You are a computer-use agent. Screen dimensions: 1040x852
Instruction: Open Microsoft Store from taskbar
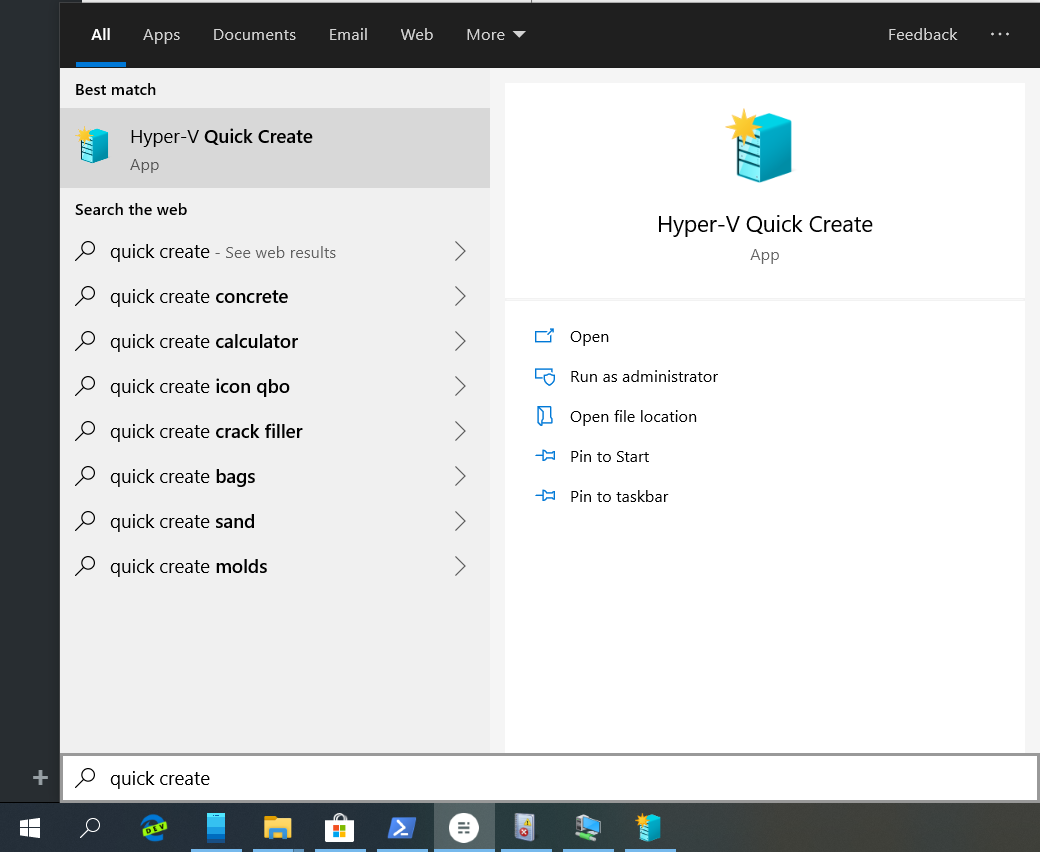click(x=339, y=827)
